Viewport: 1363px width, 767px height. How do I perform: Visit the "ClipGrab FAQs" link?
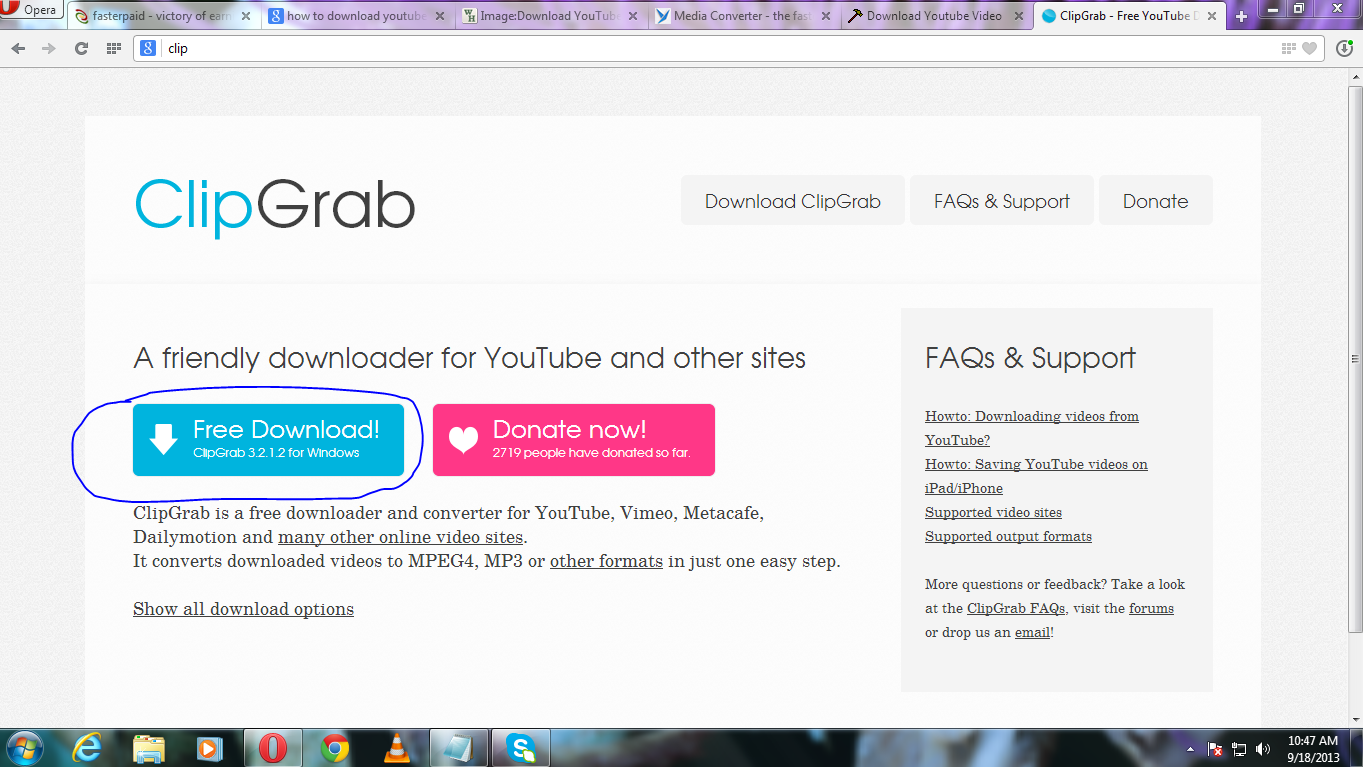pos(1016,608)
